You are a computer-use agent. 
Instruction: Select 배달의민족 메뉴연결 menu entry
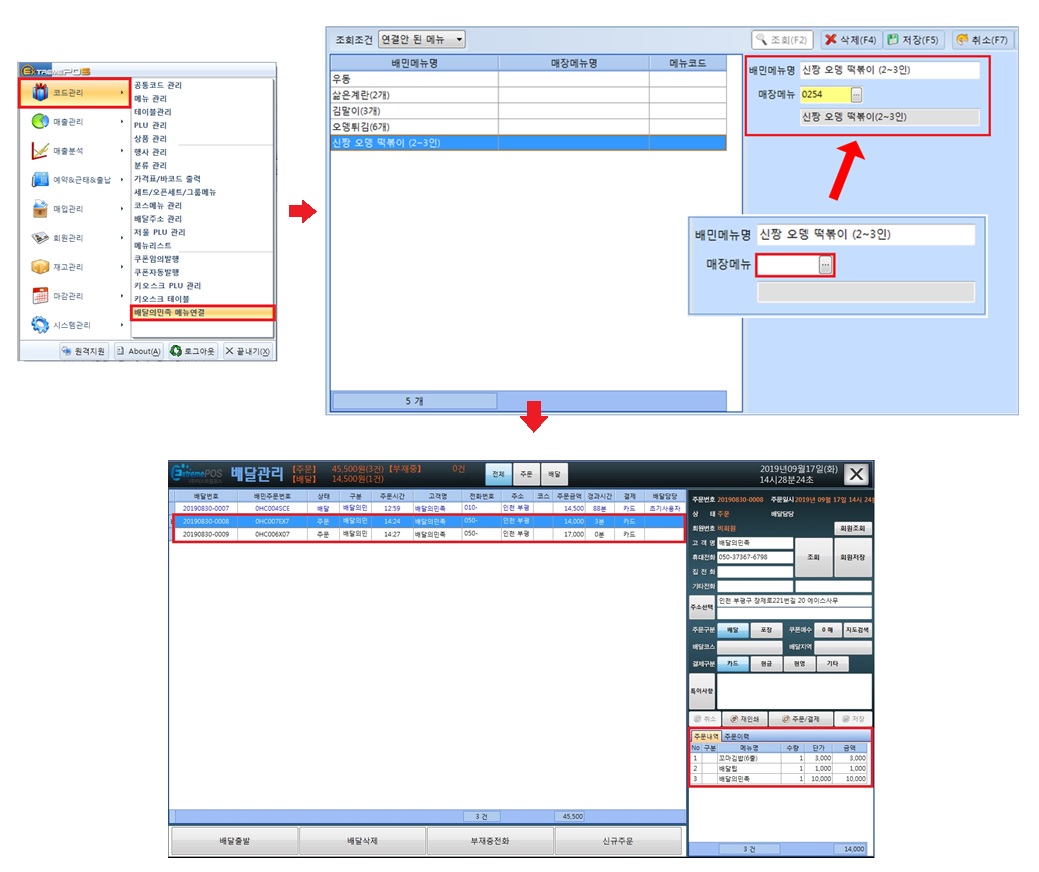[x=202, y=313]
